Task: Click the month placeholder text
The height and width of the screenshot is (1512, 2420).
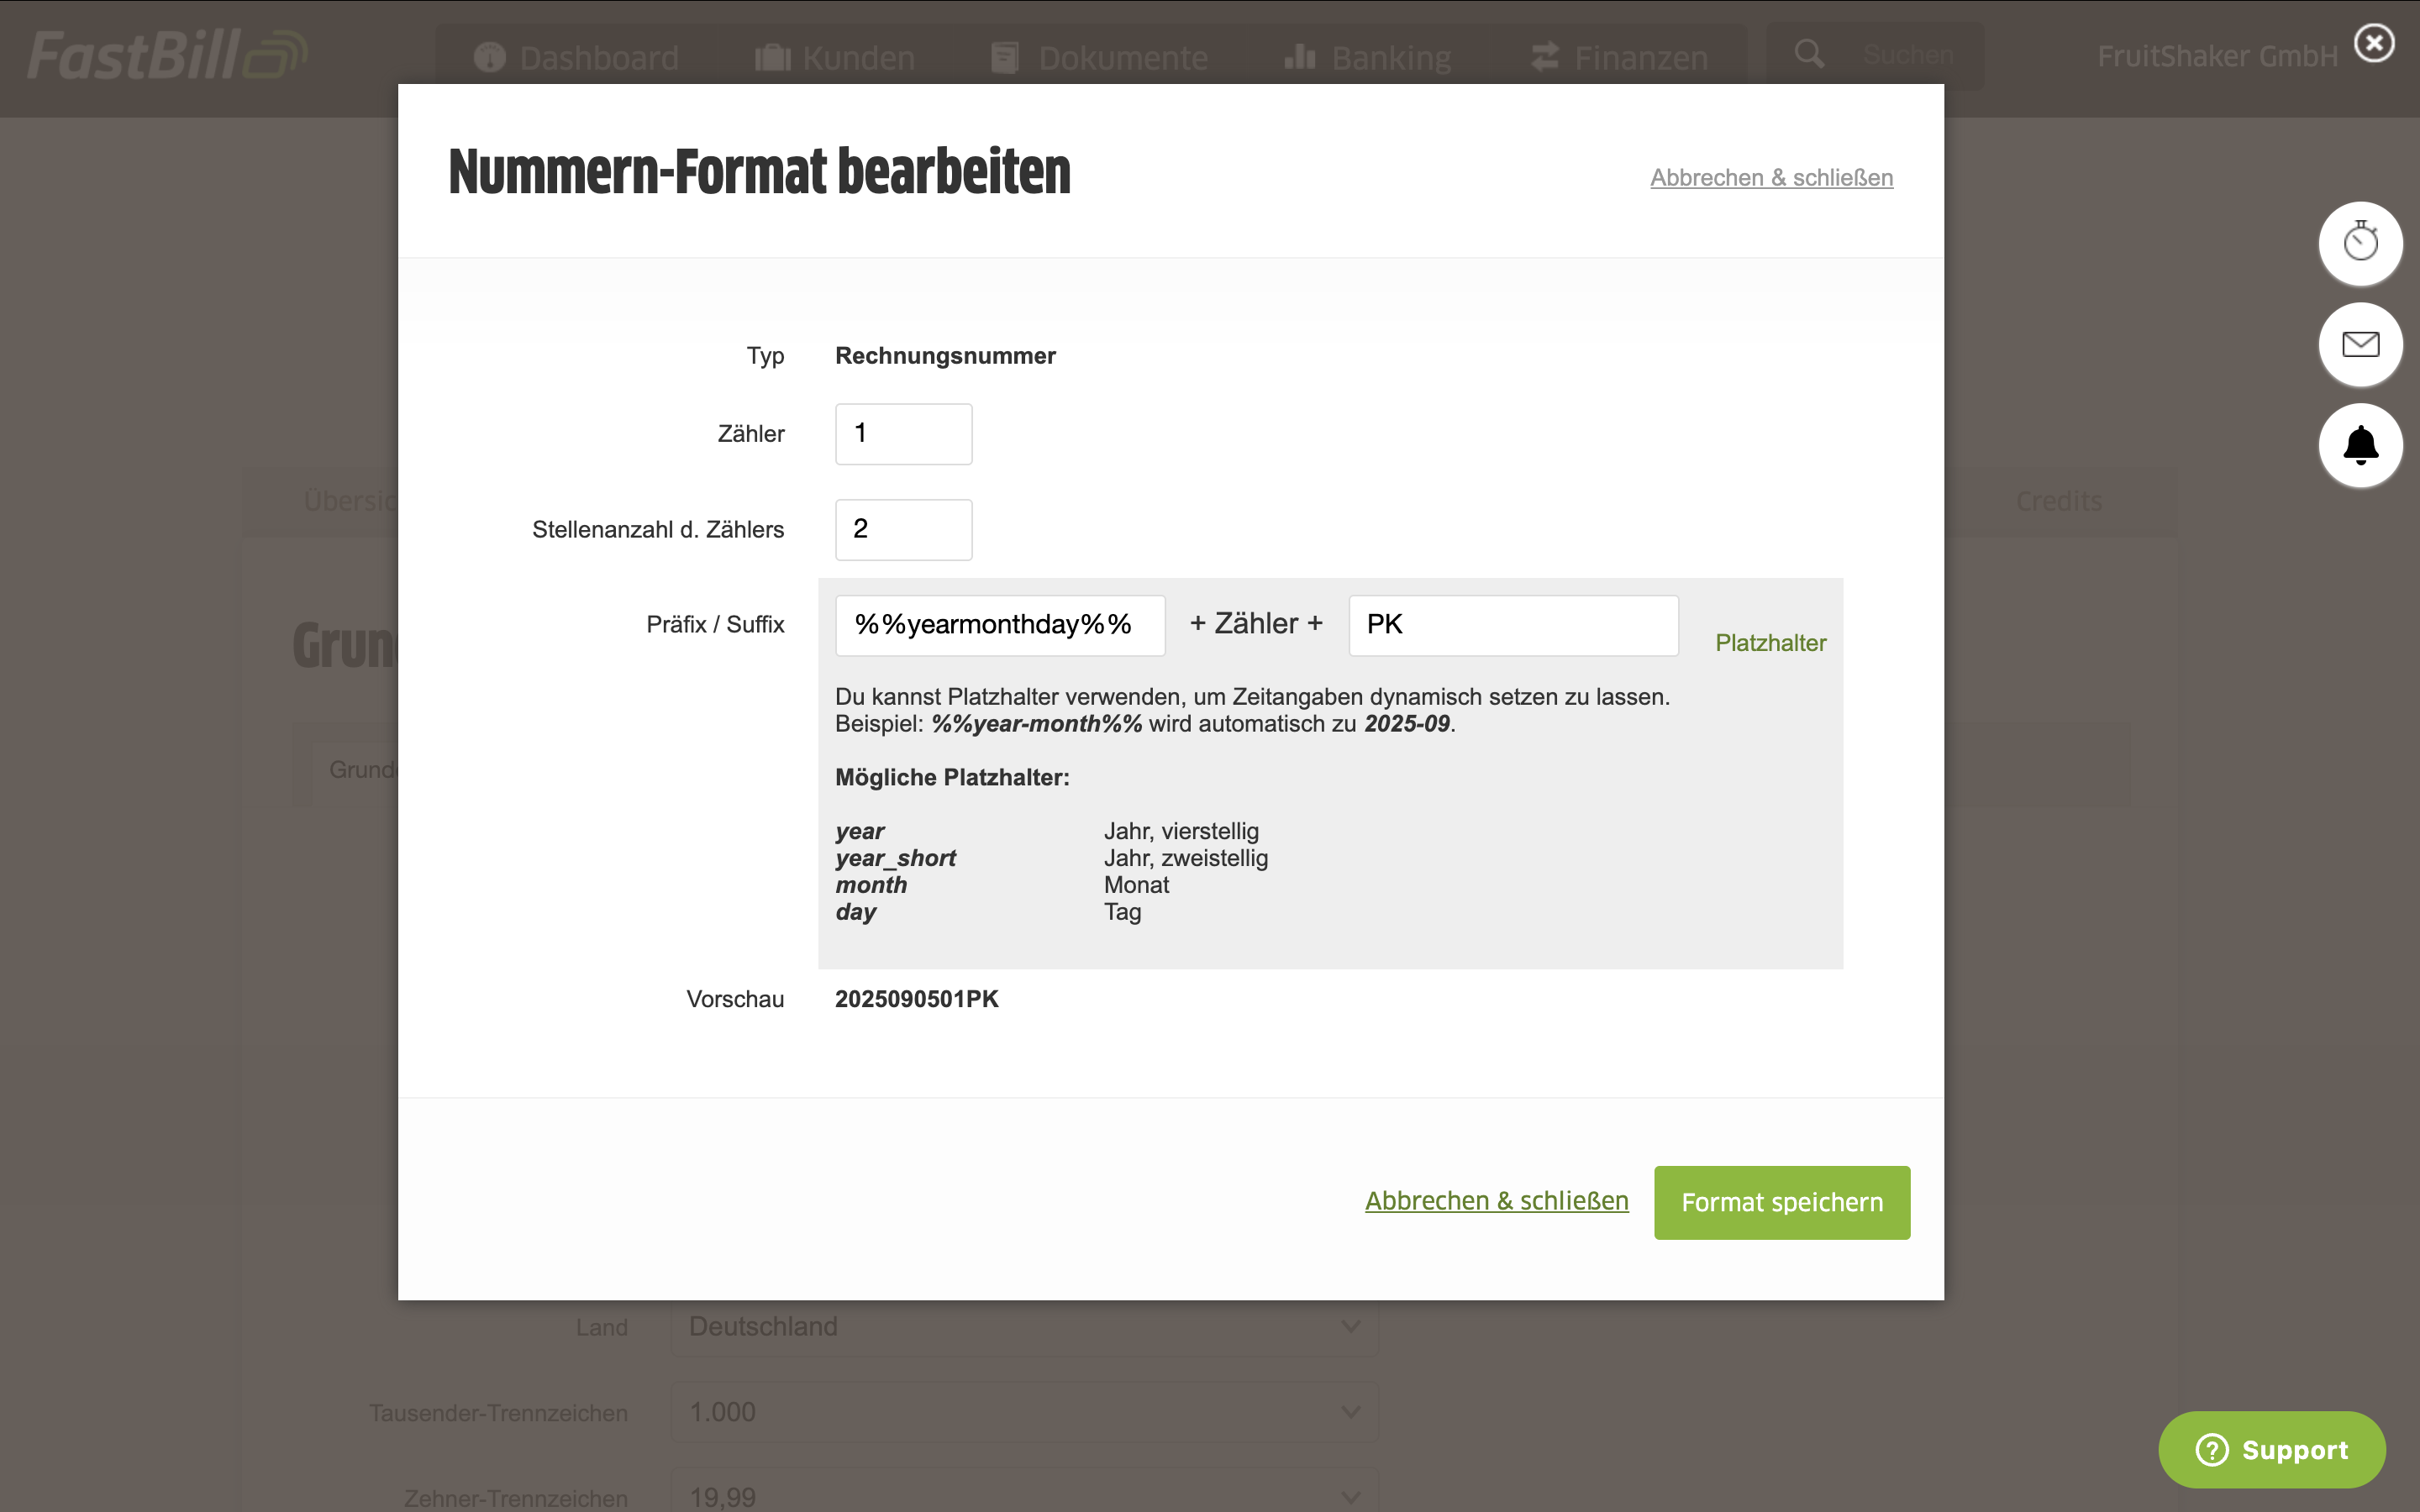Action: point(871,885)
